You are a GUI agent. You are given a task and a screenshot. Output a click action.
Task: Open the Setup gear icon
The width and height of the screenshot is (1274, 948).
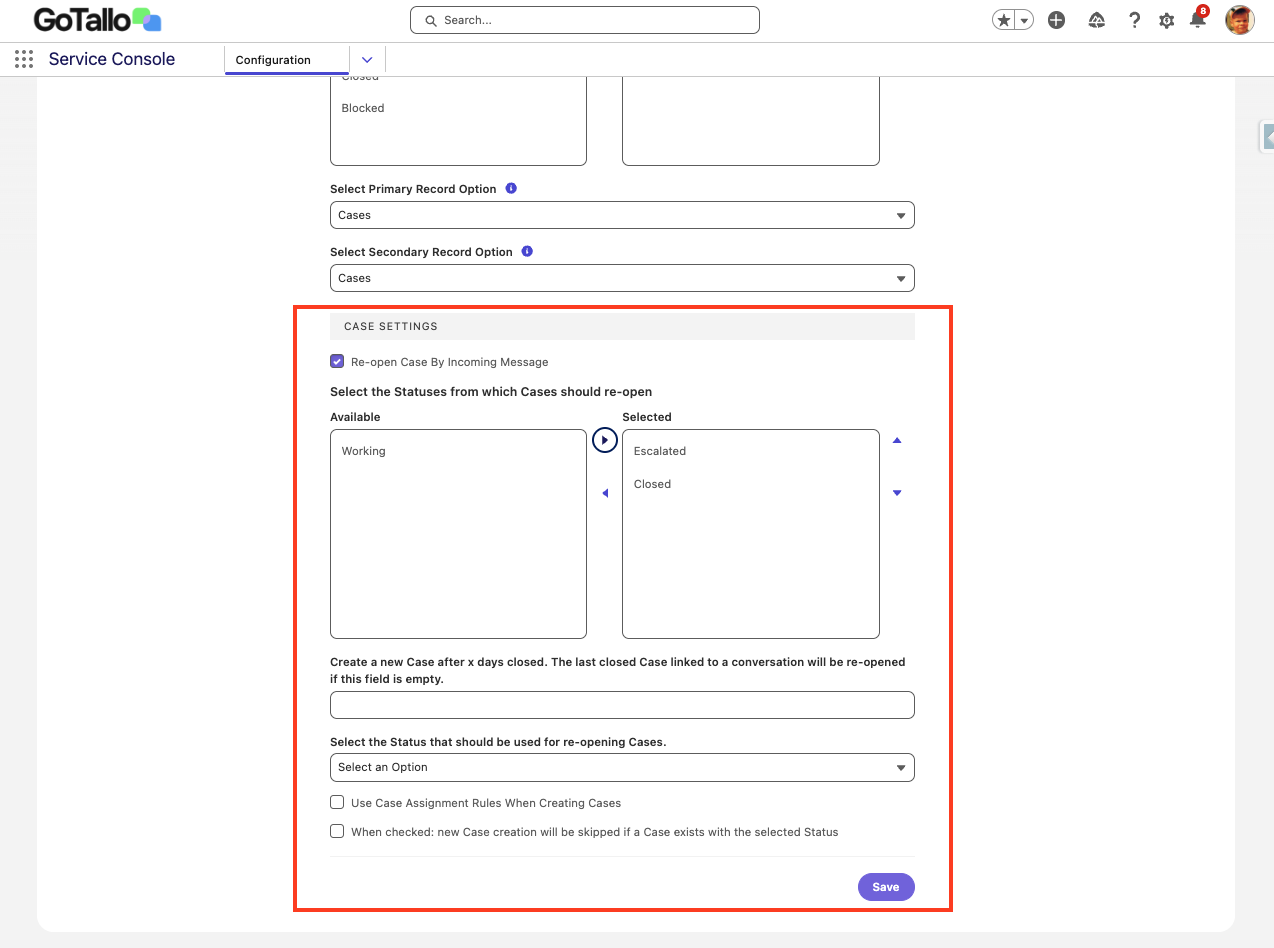[x=1166, y=20]
